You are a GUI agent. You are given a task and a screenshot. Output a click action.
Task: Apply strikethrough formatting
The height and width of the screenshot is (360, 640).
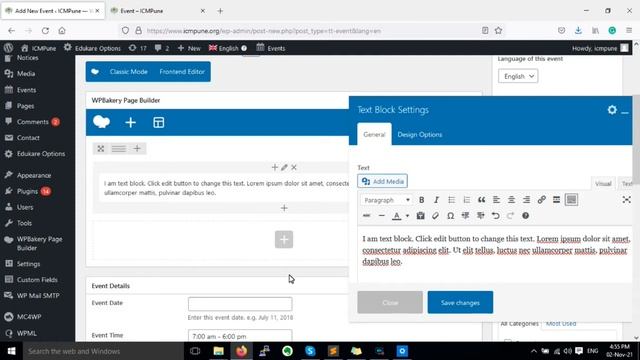(367, 216)
